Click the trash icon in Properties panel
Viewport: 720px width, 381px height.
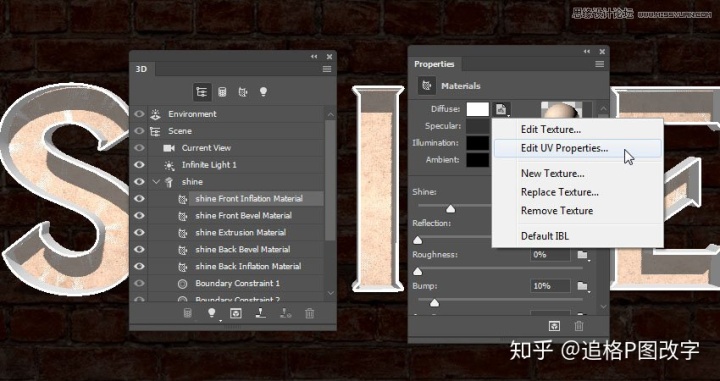click(579, 326)
